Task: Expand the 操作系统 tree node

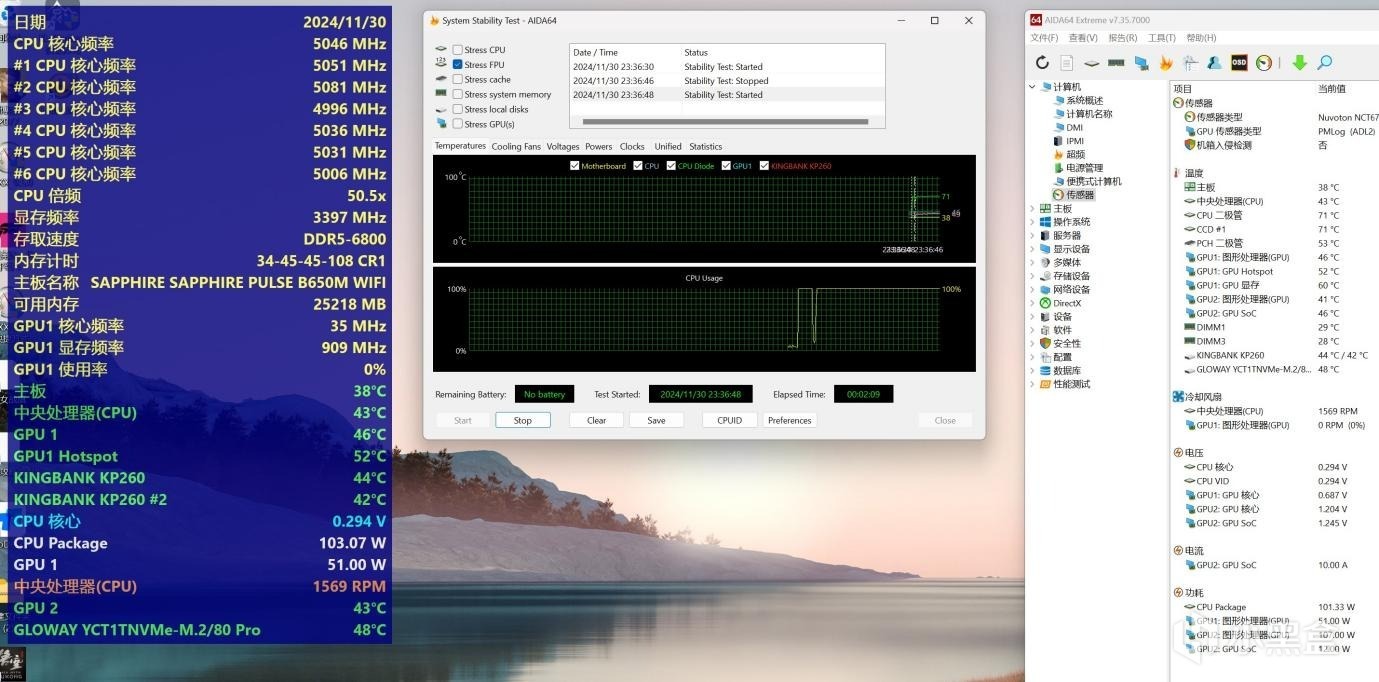Action: point(1033,222)
